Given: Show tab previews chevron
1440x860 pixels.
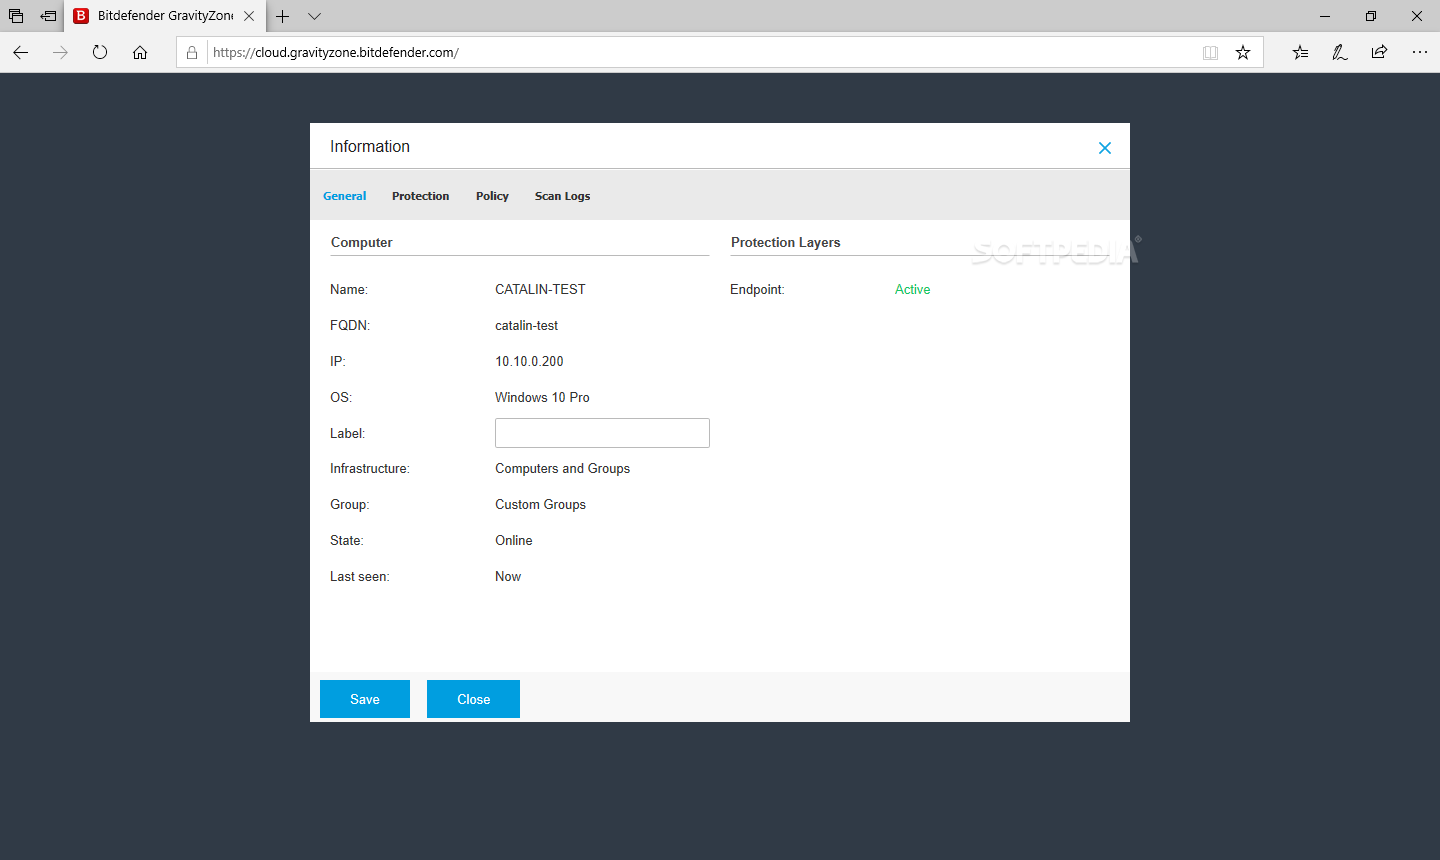Looking at the screenshot, I should [314, 16].
